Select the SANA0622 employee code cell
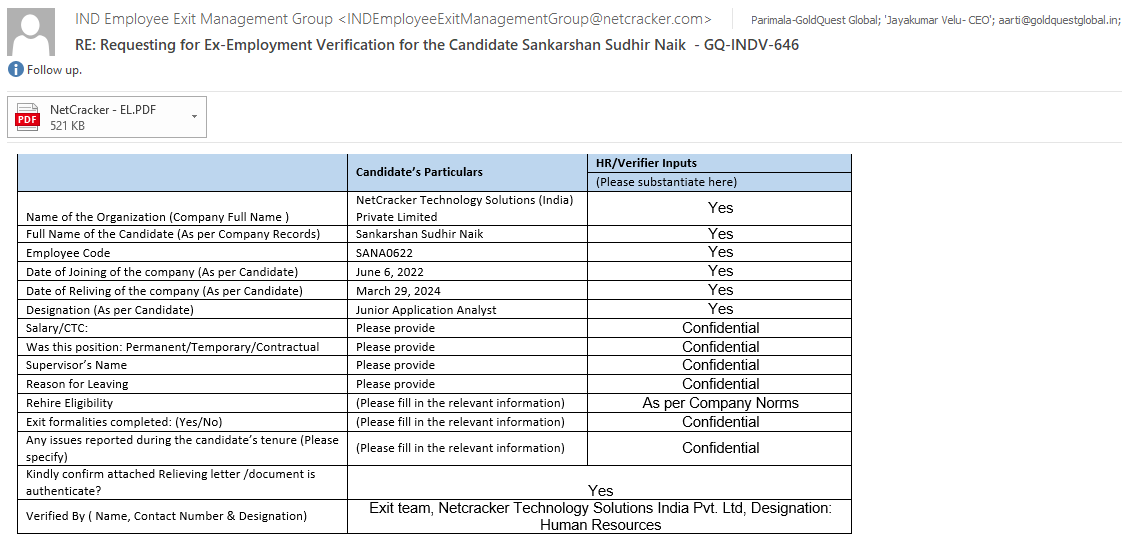 click(x=384, y=253)
